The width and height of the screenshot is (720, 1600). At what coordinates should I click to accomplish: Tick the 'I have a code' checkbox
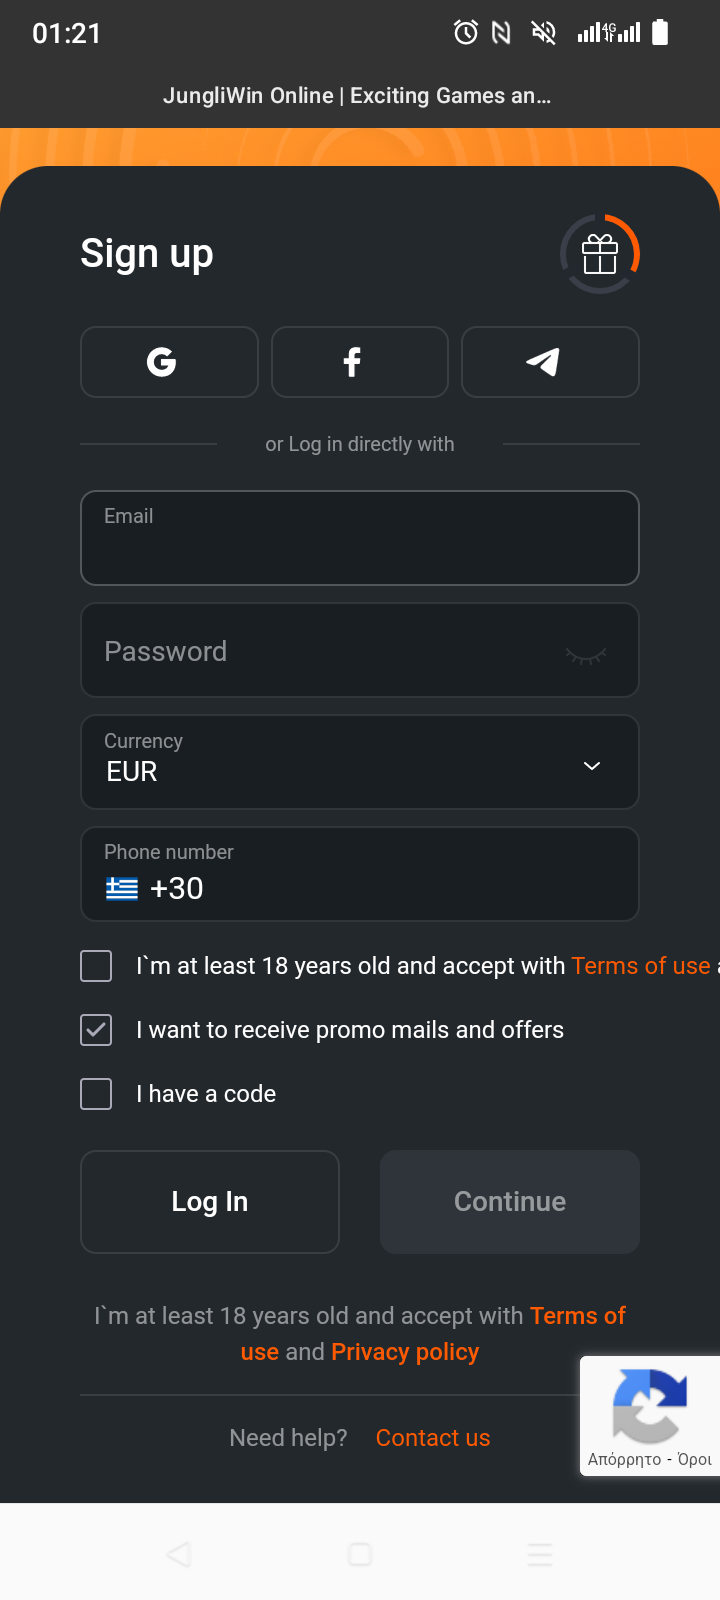coord(96,1094)
